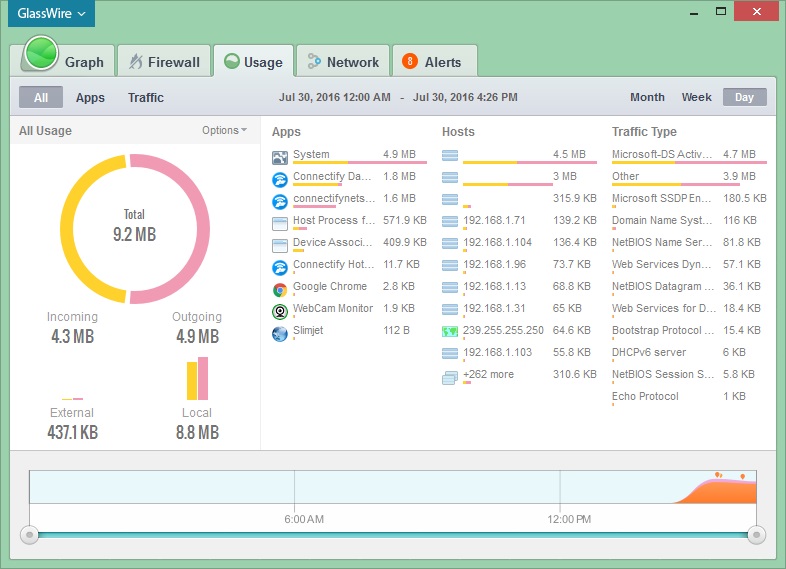Click the right timeline range slider handle
Viewport: 786px width, 569px height.
point(756,535)
